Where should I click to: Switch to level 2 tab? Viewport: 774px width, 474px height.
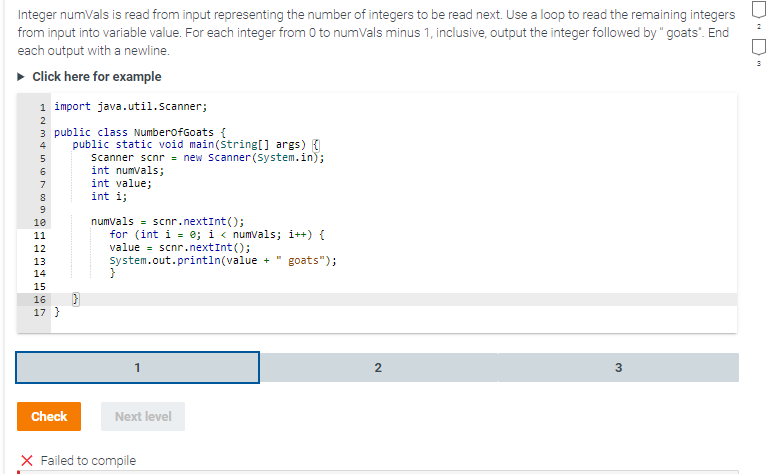pos(378,367)
